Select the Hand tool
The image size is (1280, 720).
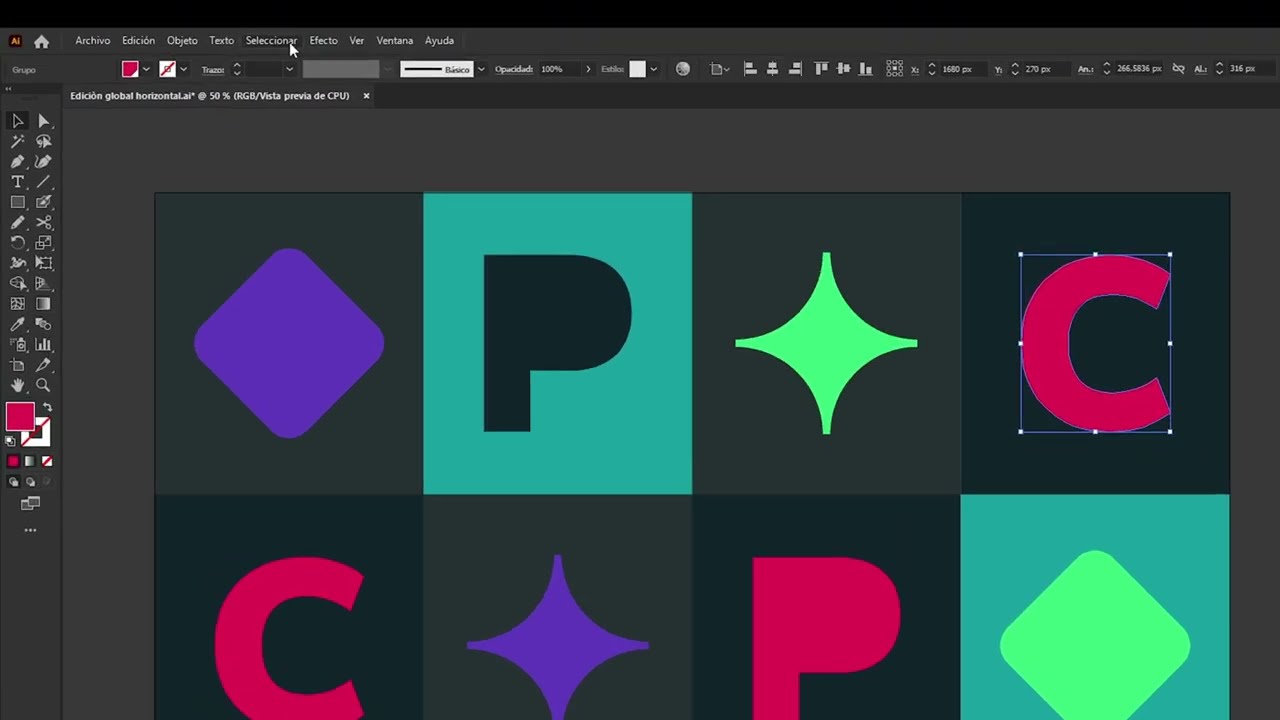pyautogui.click(x=18, y=385)
